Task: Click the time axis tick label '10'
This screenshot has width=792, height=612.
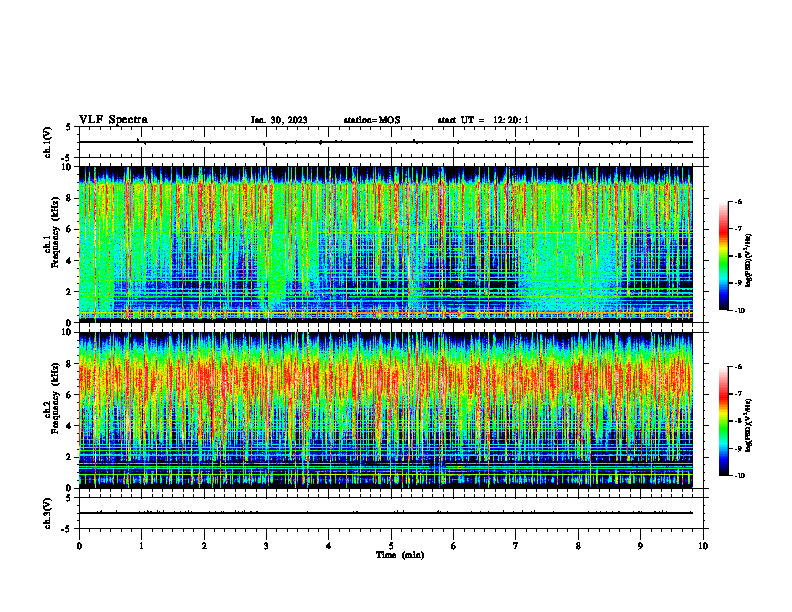Action: click(703, 546)
